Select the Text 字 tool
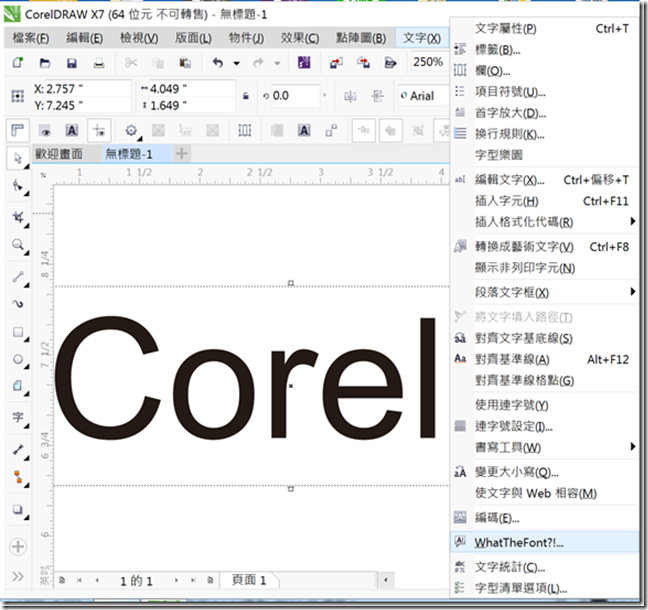The image size is (648, 610). click(18, 417)
